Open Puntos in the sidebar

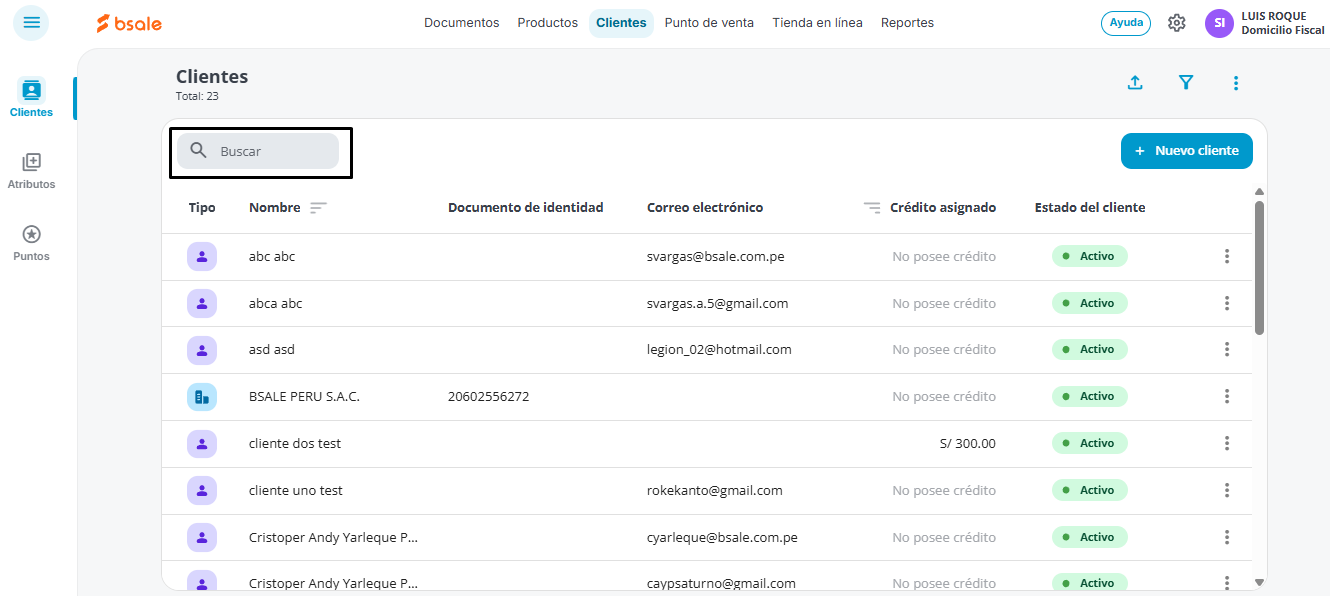(x=31, y=243)
